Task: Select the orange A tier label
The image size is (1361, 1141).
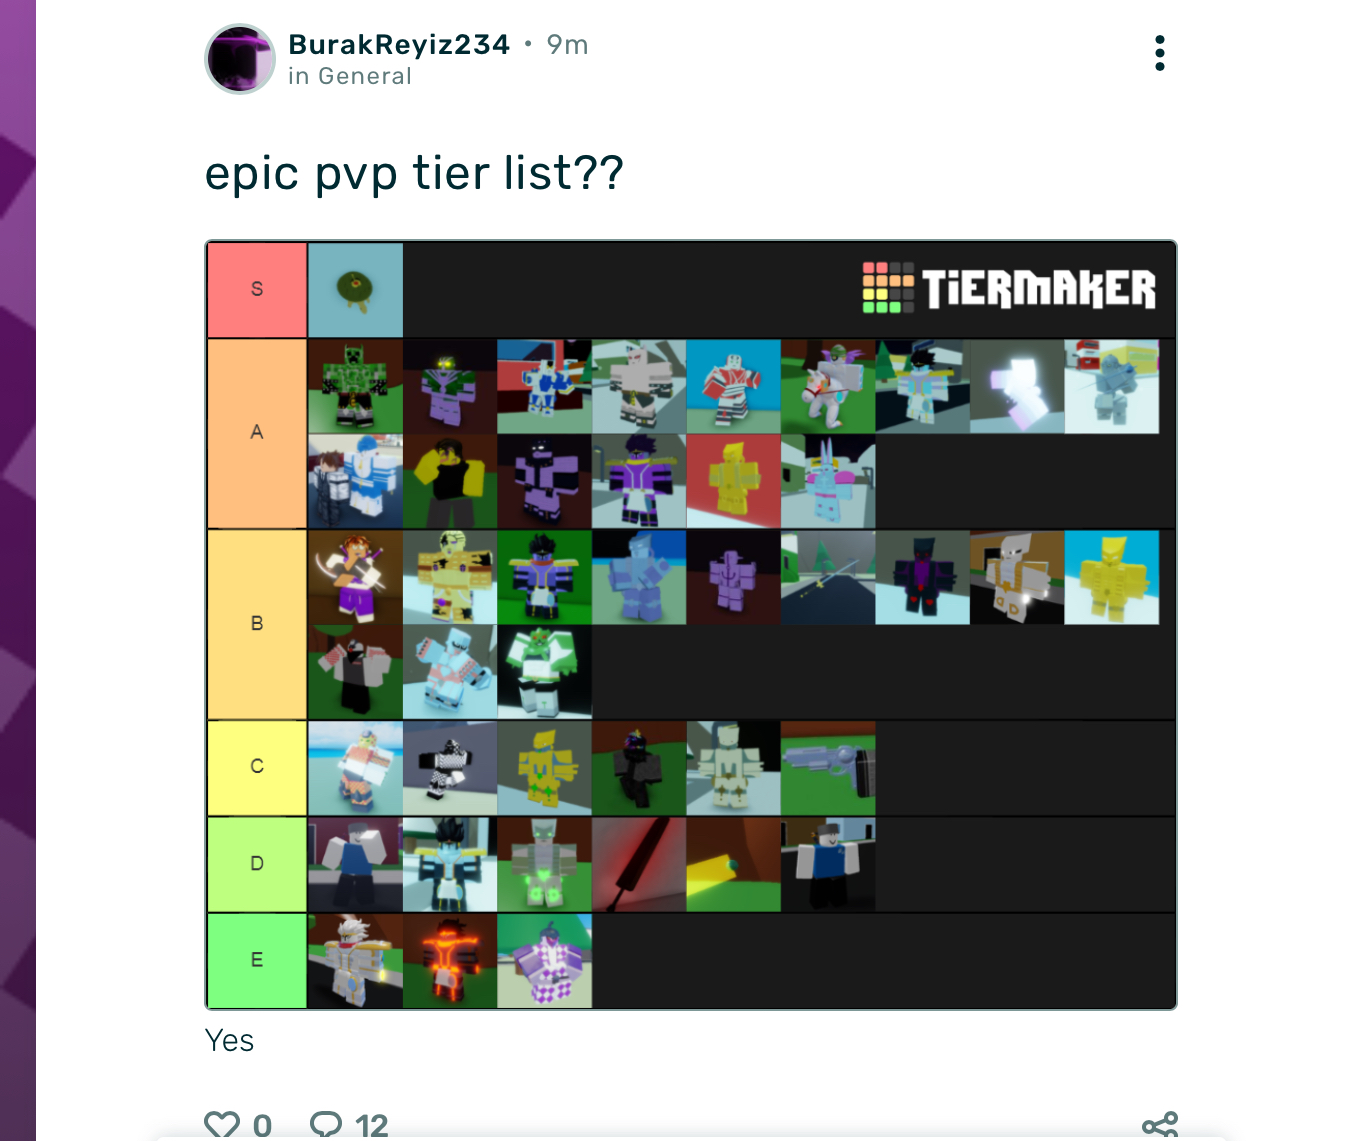Action: click(x=257, y=433)
